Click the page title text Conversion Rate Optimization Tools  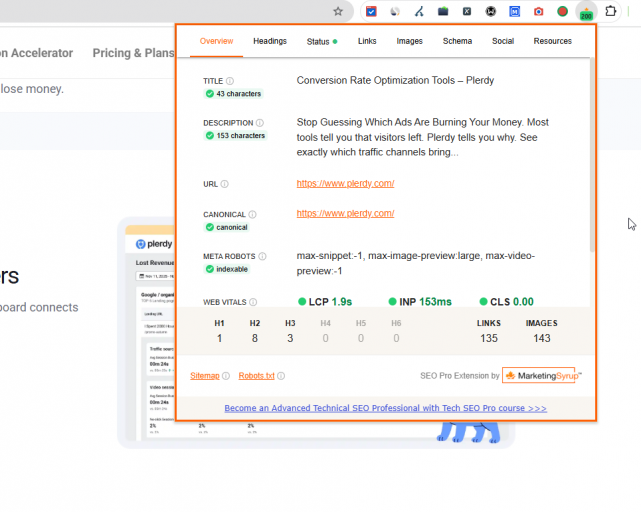(376, 80)
